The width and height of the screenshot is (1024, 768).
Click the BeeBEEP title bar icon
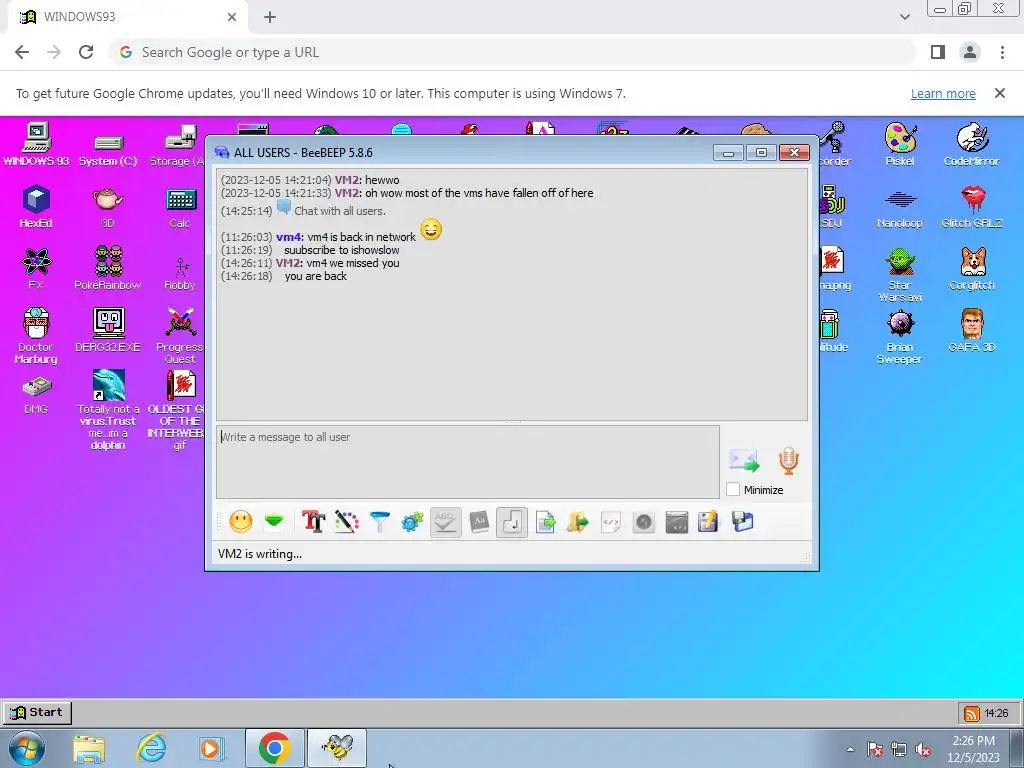[x=222, y=152]
